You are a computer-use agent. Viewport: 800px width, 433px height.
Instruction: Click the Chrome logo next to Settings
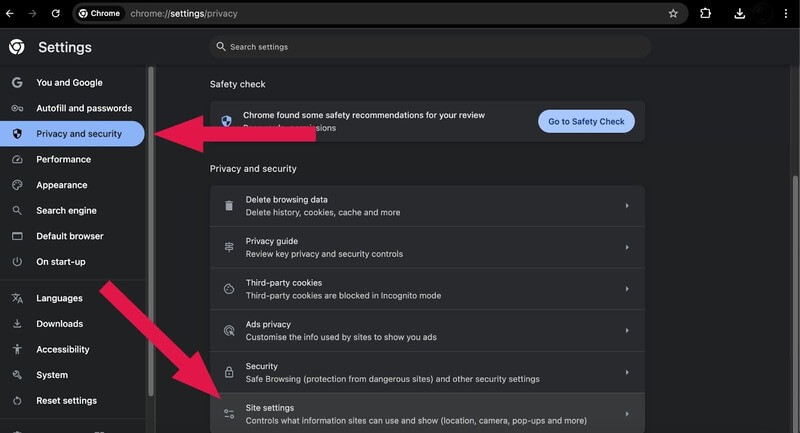16,47
